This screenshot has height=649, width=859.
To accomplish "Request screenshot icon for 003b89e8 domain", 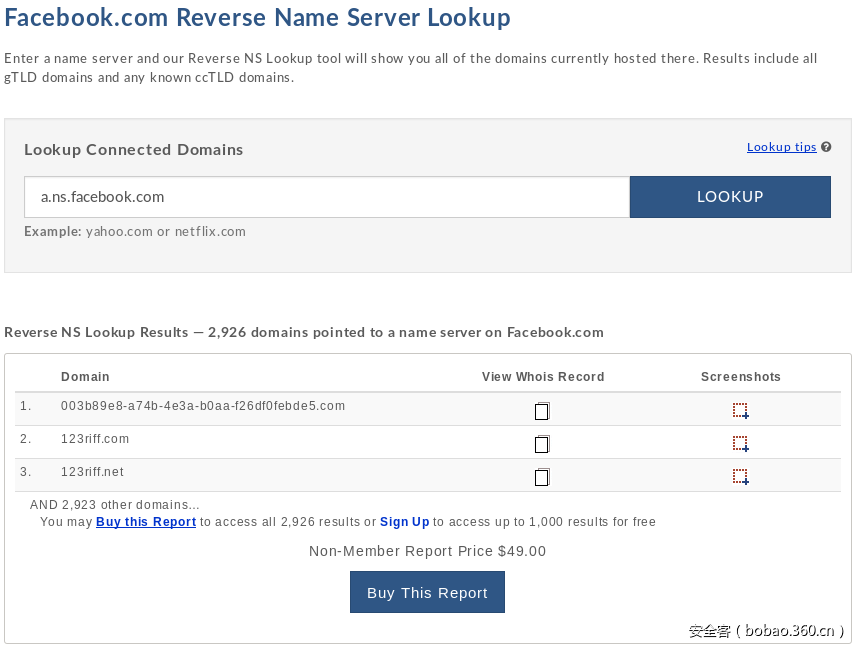I will [740, 410].
